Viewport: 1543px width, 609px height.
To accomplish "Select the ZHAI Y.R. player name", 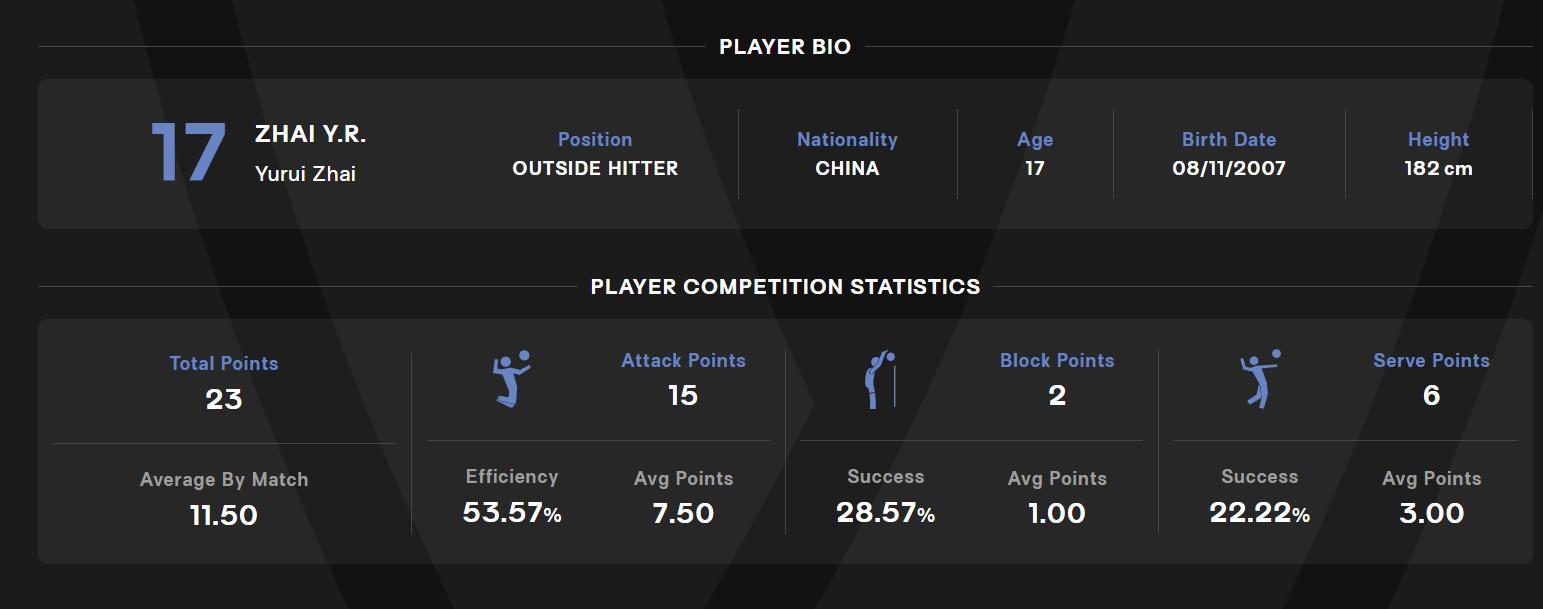I will tap(310, 134).
